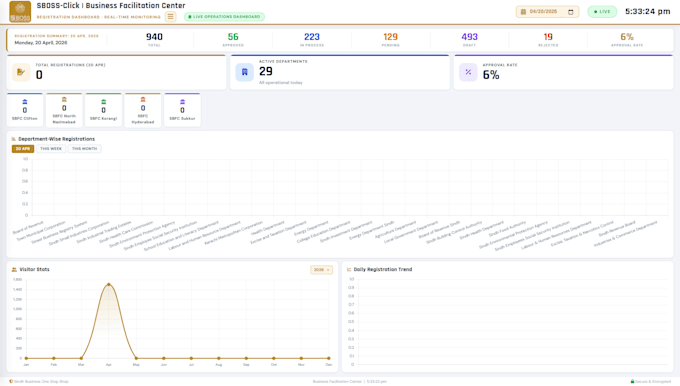Select the SBFC Korangi card
Viewport: 680px width, 386px height.
pyautogui.click(x=103, y=110)
